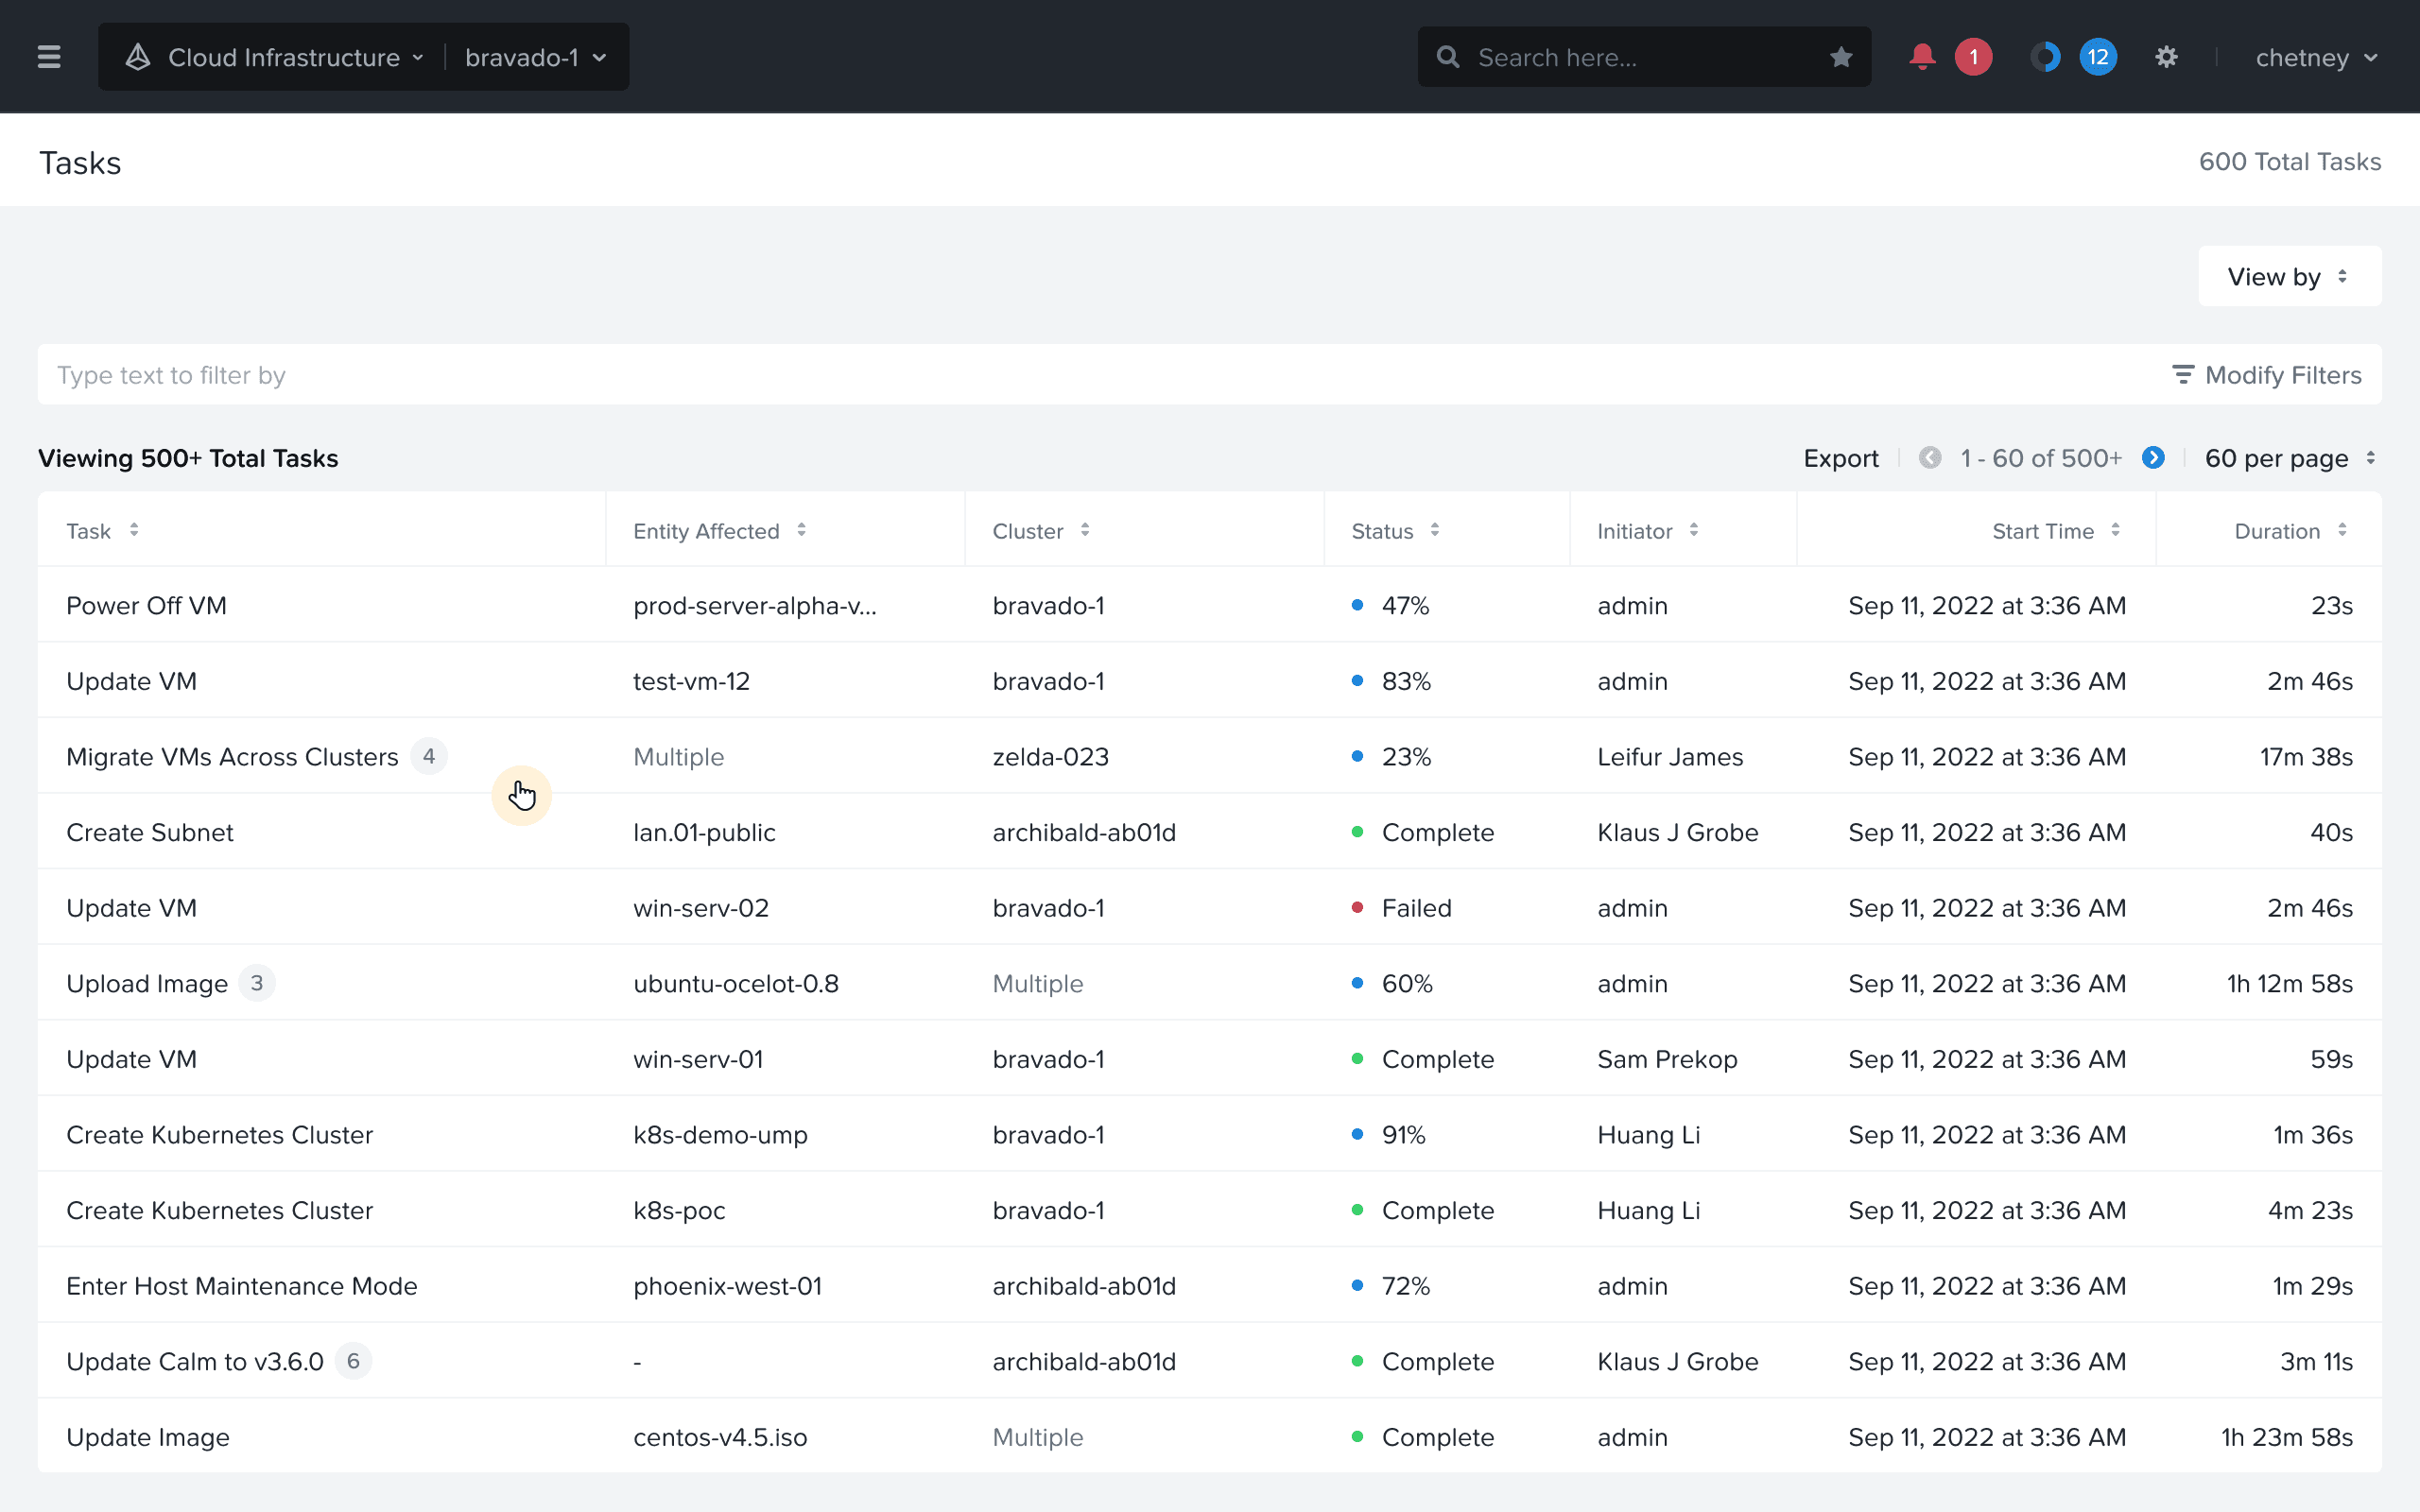Click the Export link

[x=1840, y=458]
